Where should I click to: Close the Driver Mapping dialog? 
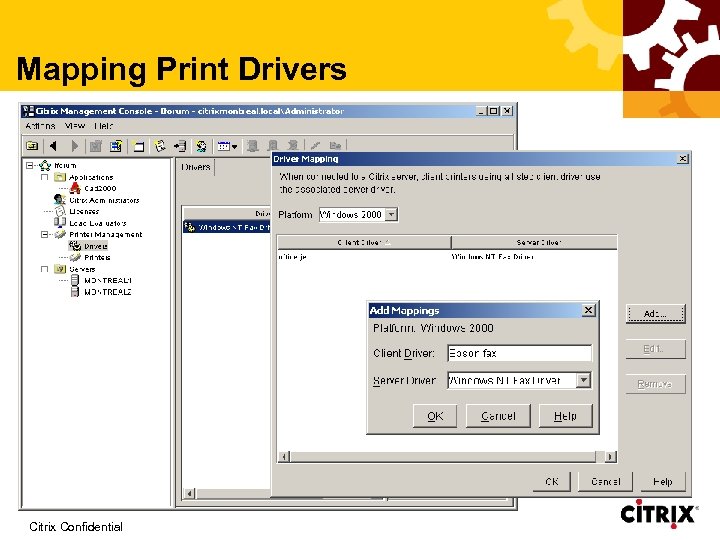click(x=683, y=158)
